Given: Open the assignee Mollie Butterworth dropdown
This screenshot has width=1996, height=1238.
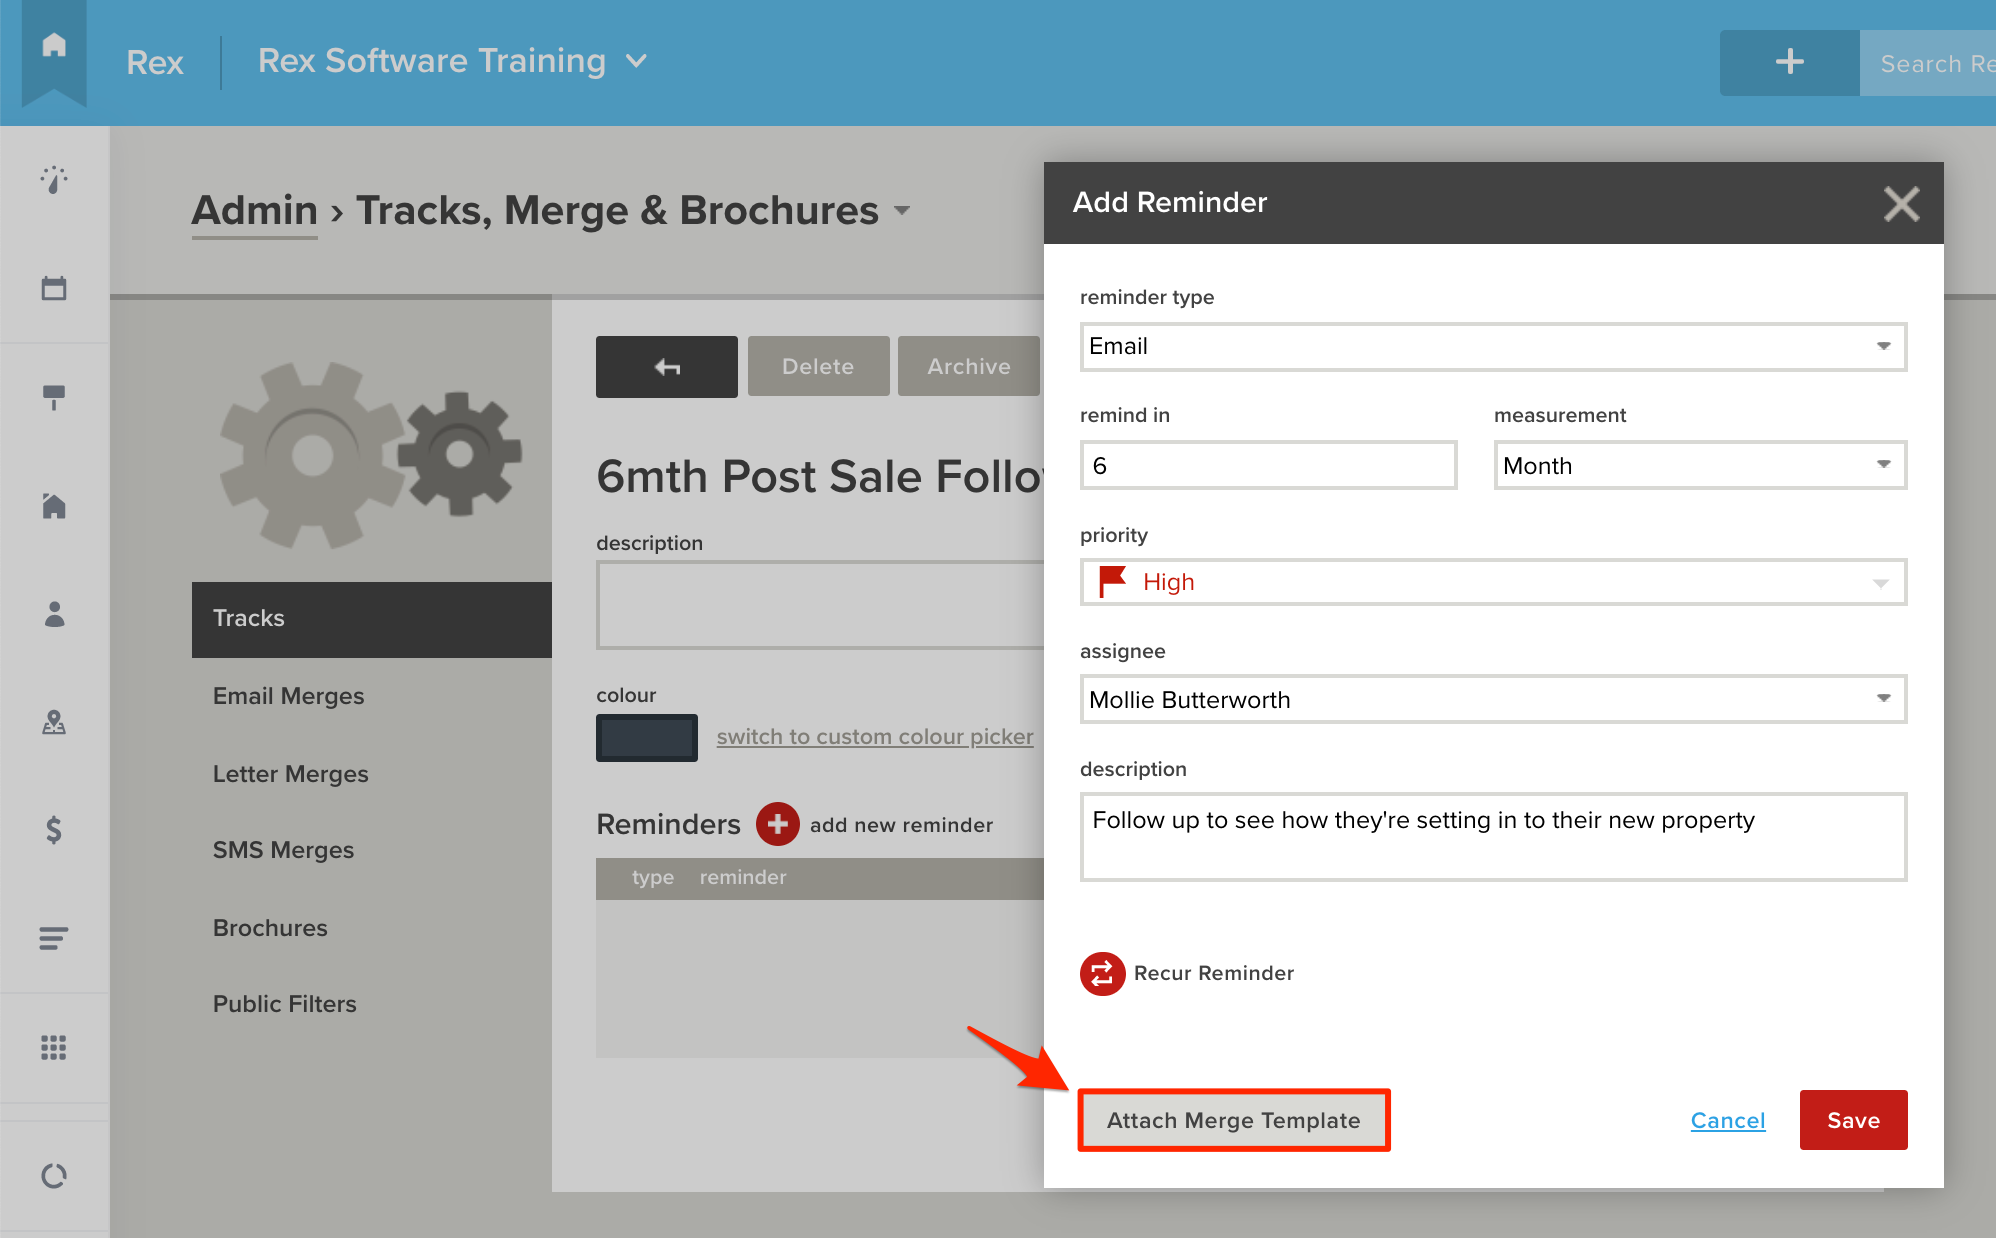Looking at the screenshot, I should 1493,699.
